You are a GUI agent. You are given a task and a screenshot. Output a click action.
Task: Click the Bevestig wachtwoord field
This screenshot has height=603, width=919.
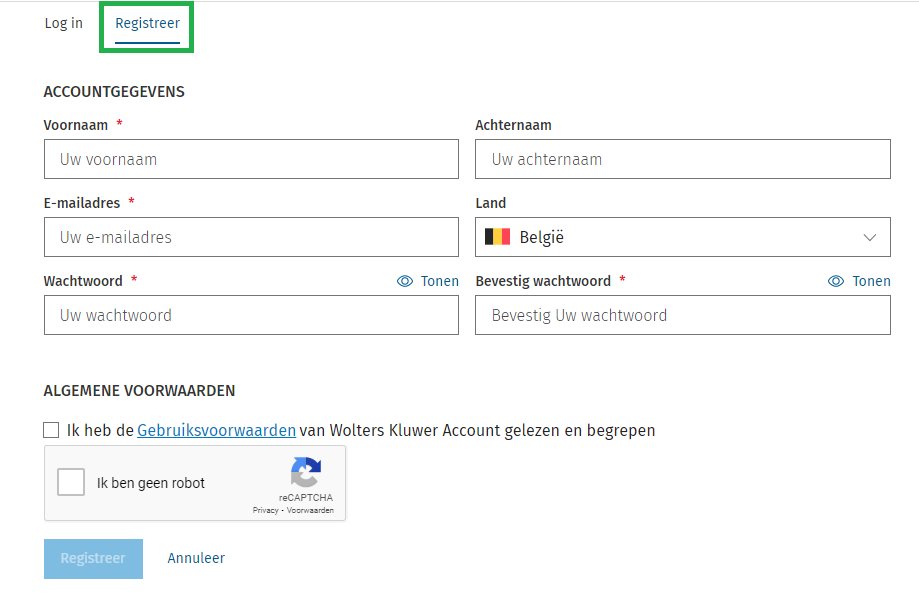pyautogui.click(x=682, y=315)
